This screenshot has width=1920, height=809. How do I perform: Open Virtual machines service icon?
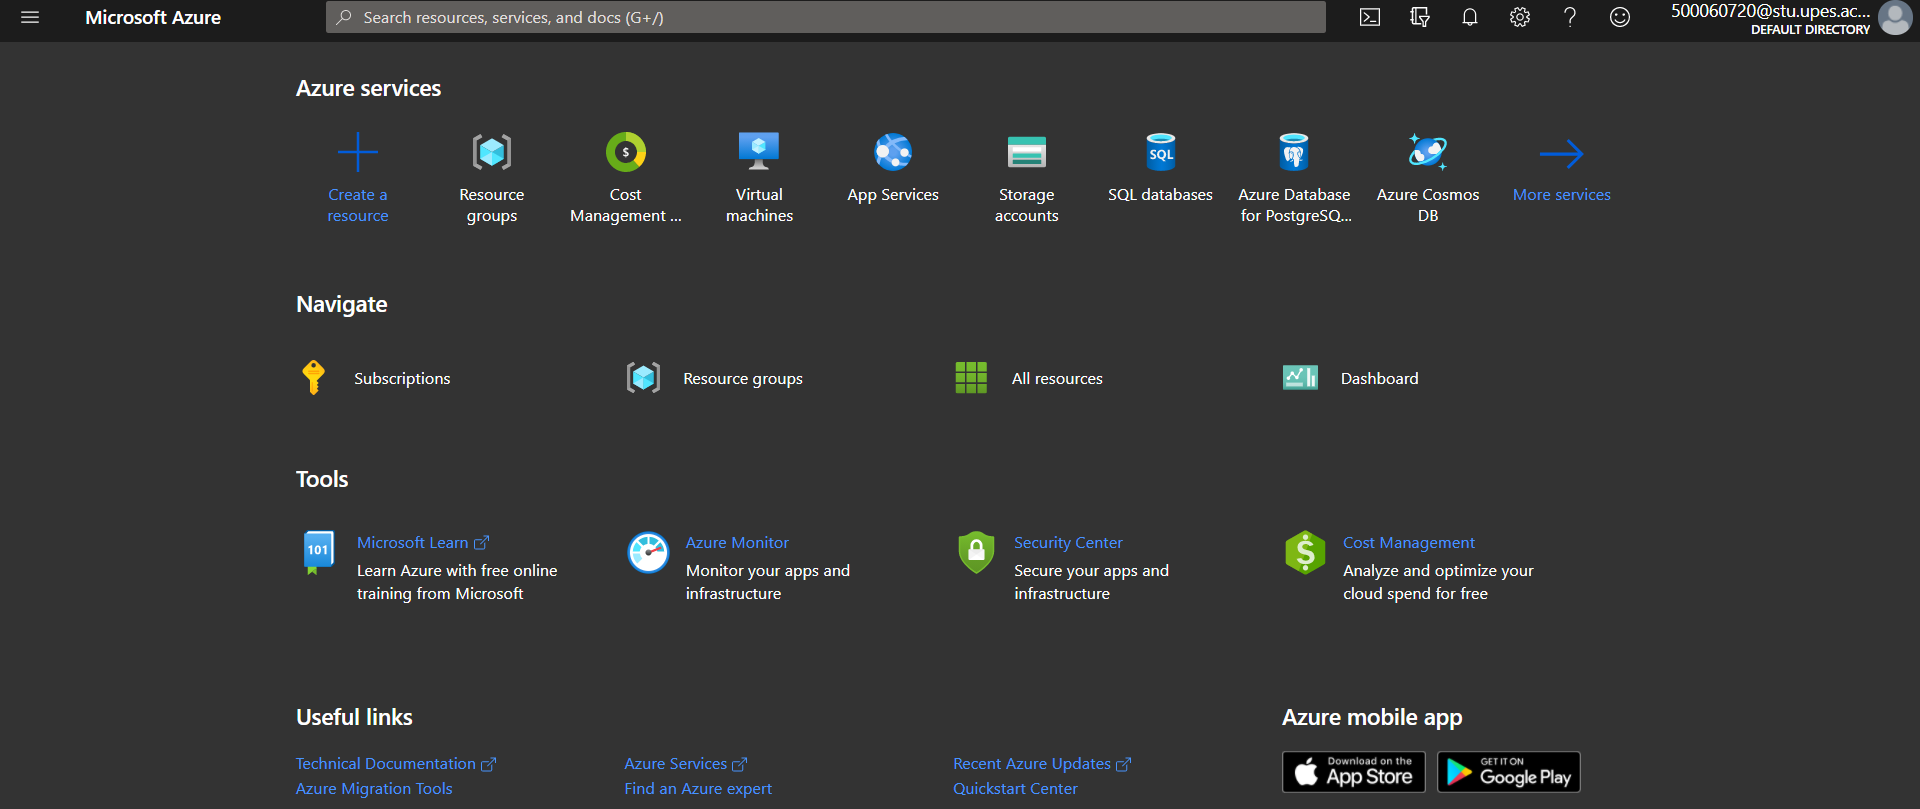[759, 152]
